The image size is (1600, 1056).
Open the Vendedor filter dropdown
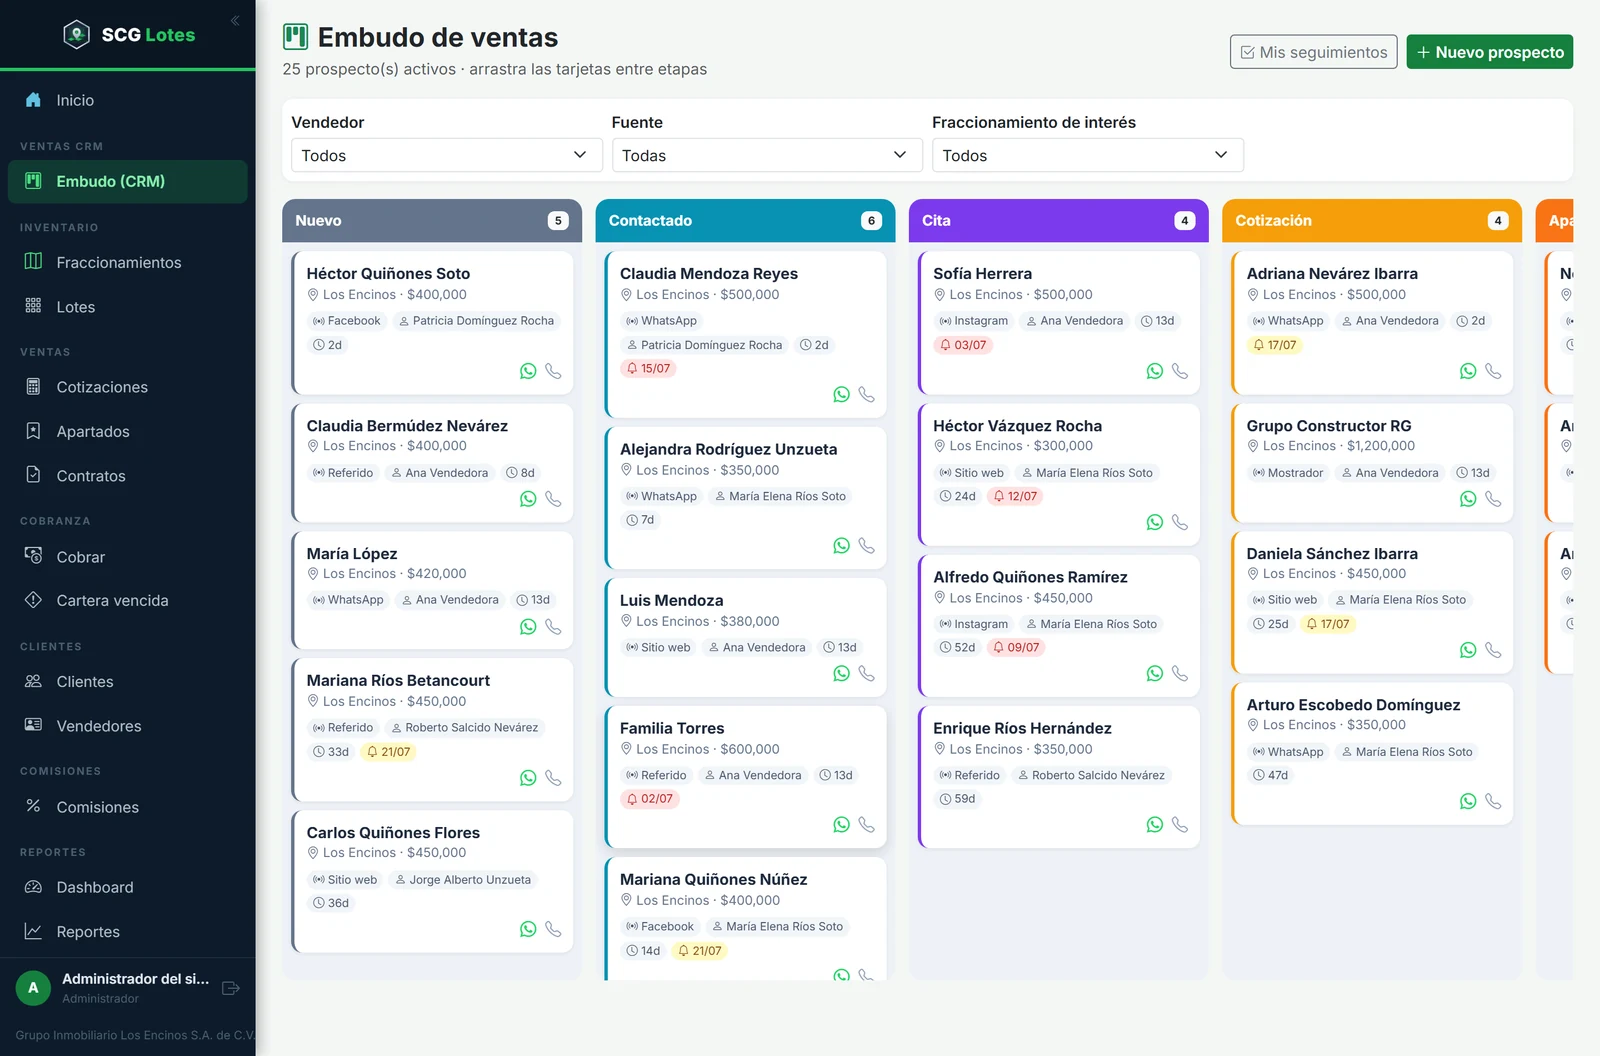446,155
